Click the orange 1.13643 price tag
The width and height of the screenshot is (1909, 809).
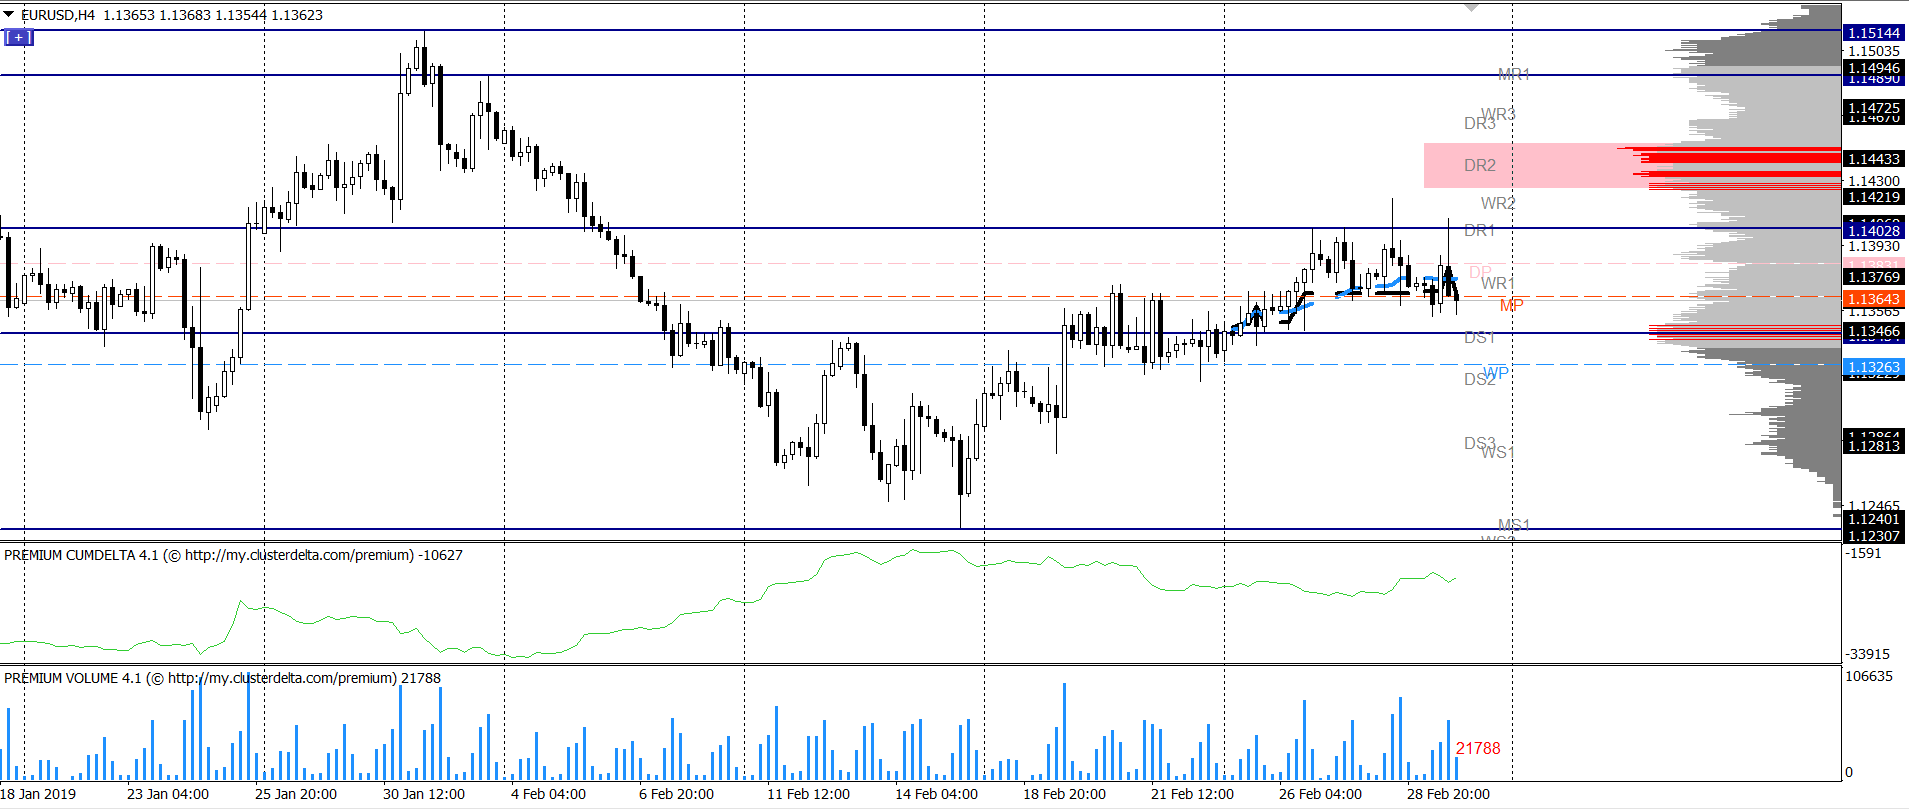(1873, 299)
